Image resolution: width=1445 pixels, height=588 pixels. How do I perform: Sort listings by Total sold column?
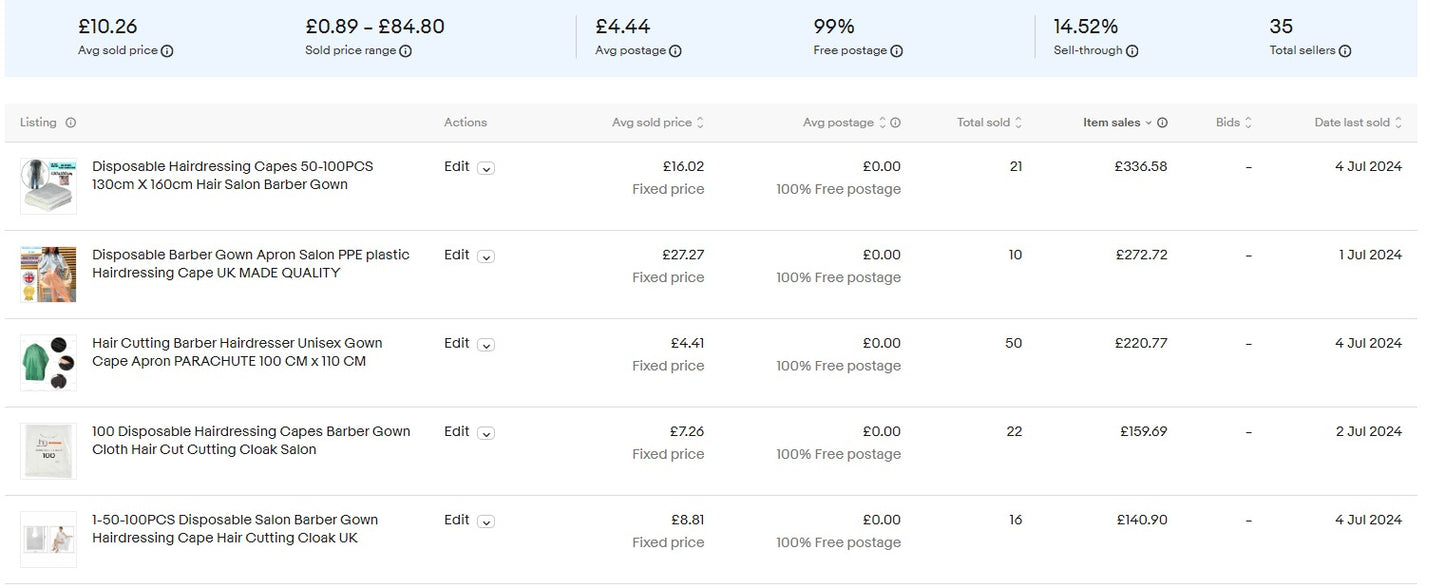(x=988, y=123)
